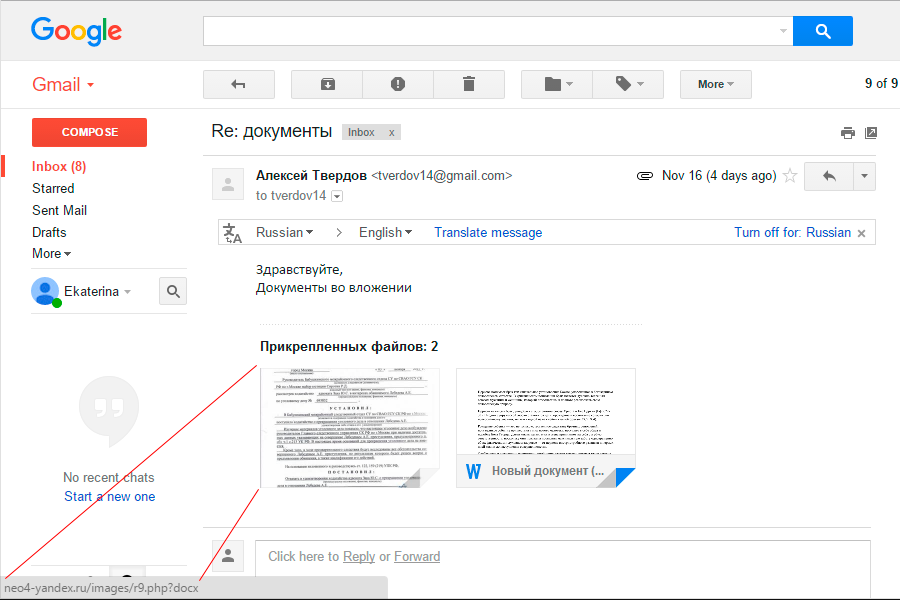Go back to Inbox with back arrow button
Image resolution: width=900 pixels, height=600 pixels.
(x=239, y=84)
